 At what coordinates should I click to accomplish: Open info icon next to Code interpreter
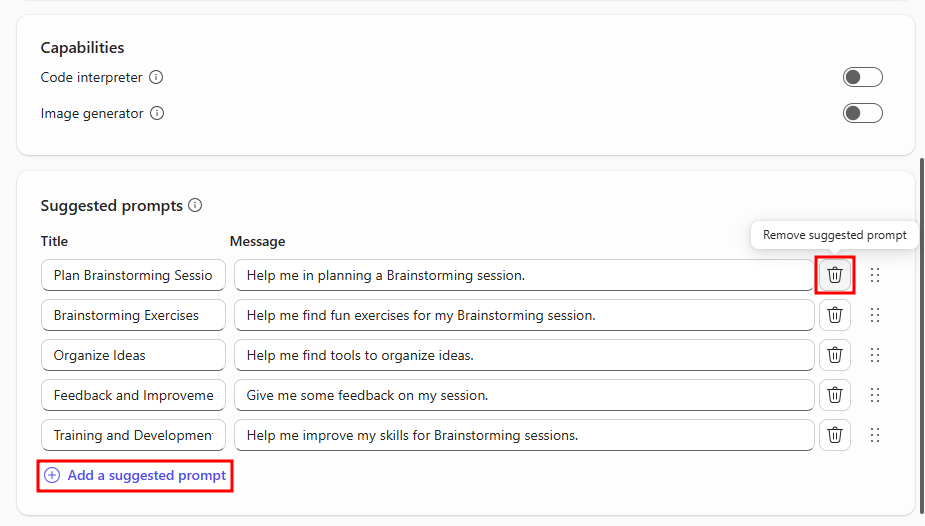156,77
